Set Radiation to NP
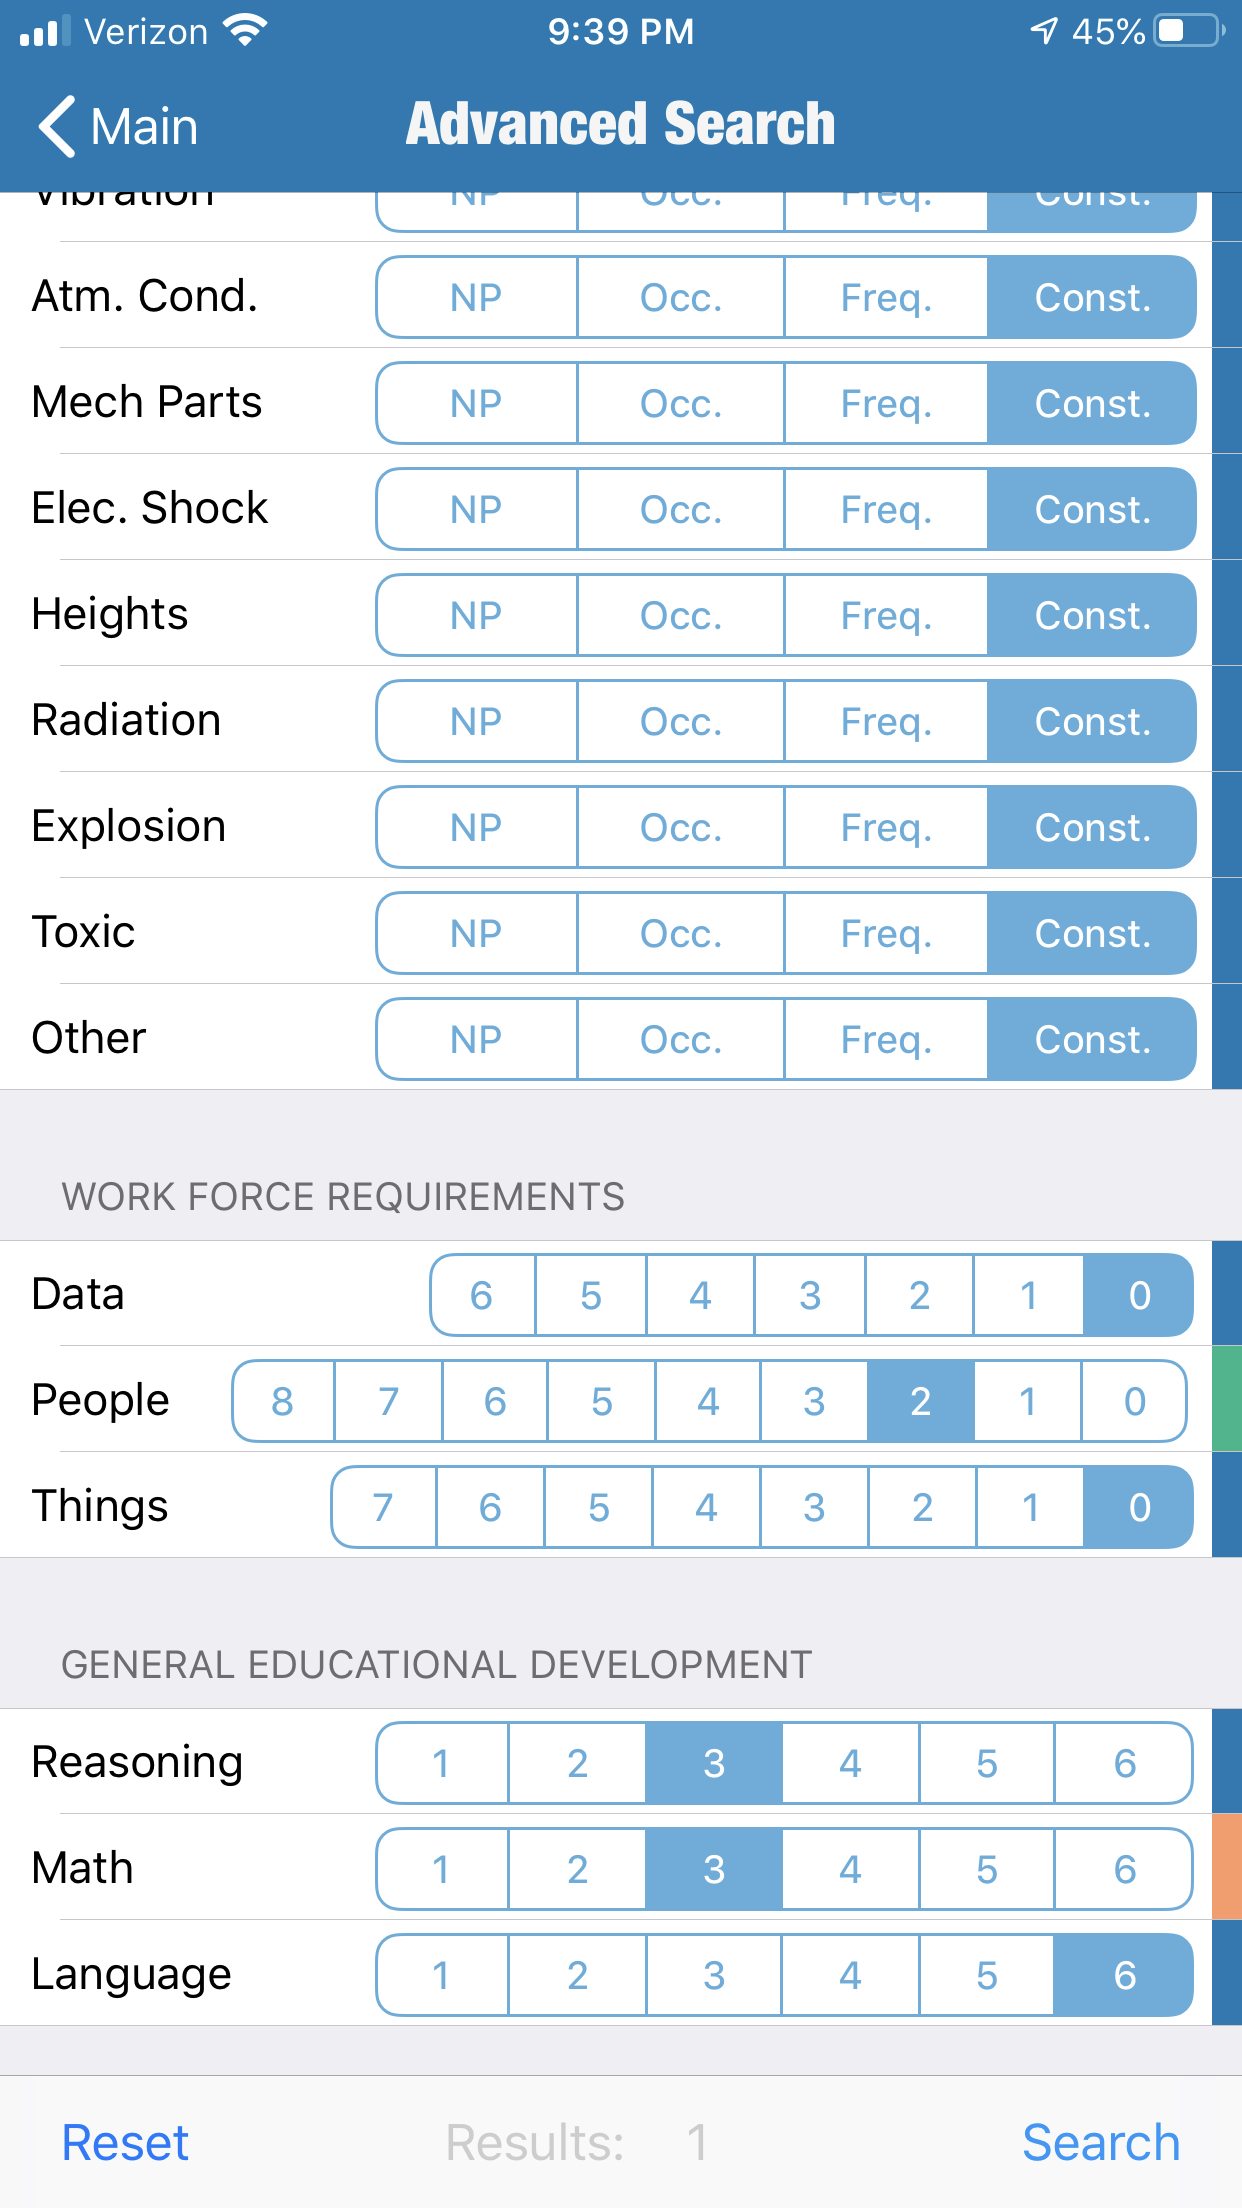This screenshot has height=2208, width=1242. 476,722
